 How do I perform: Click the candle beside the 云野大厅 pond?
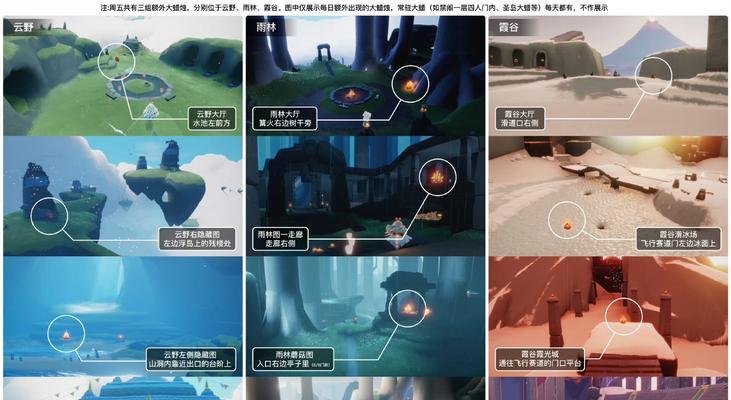[116, 60]
